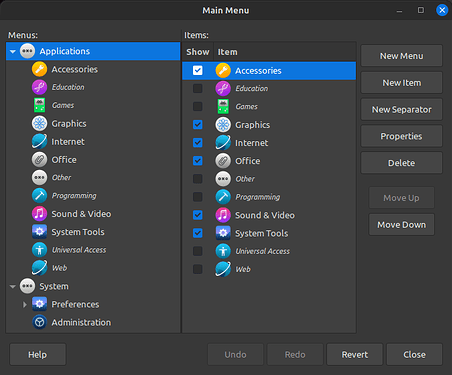Uncheck the Show checkbox for Internet

tap(198, 143)
